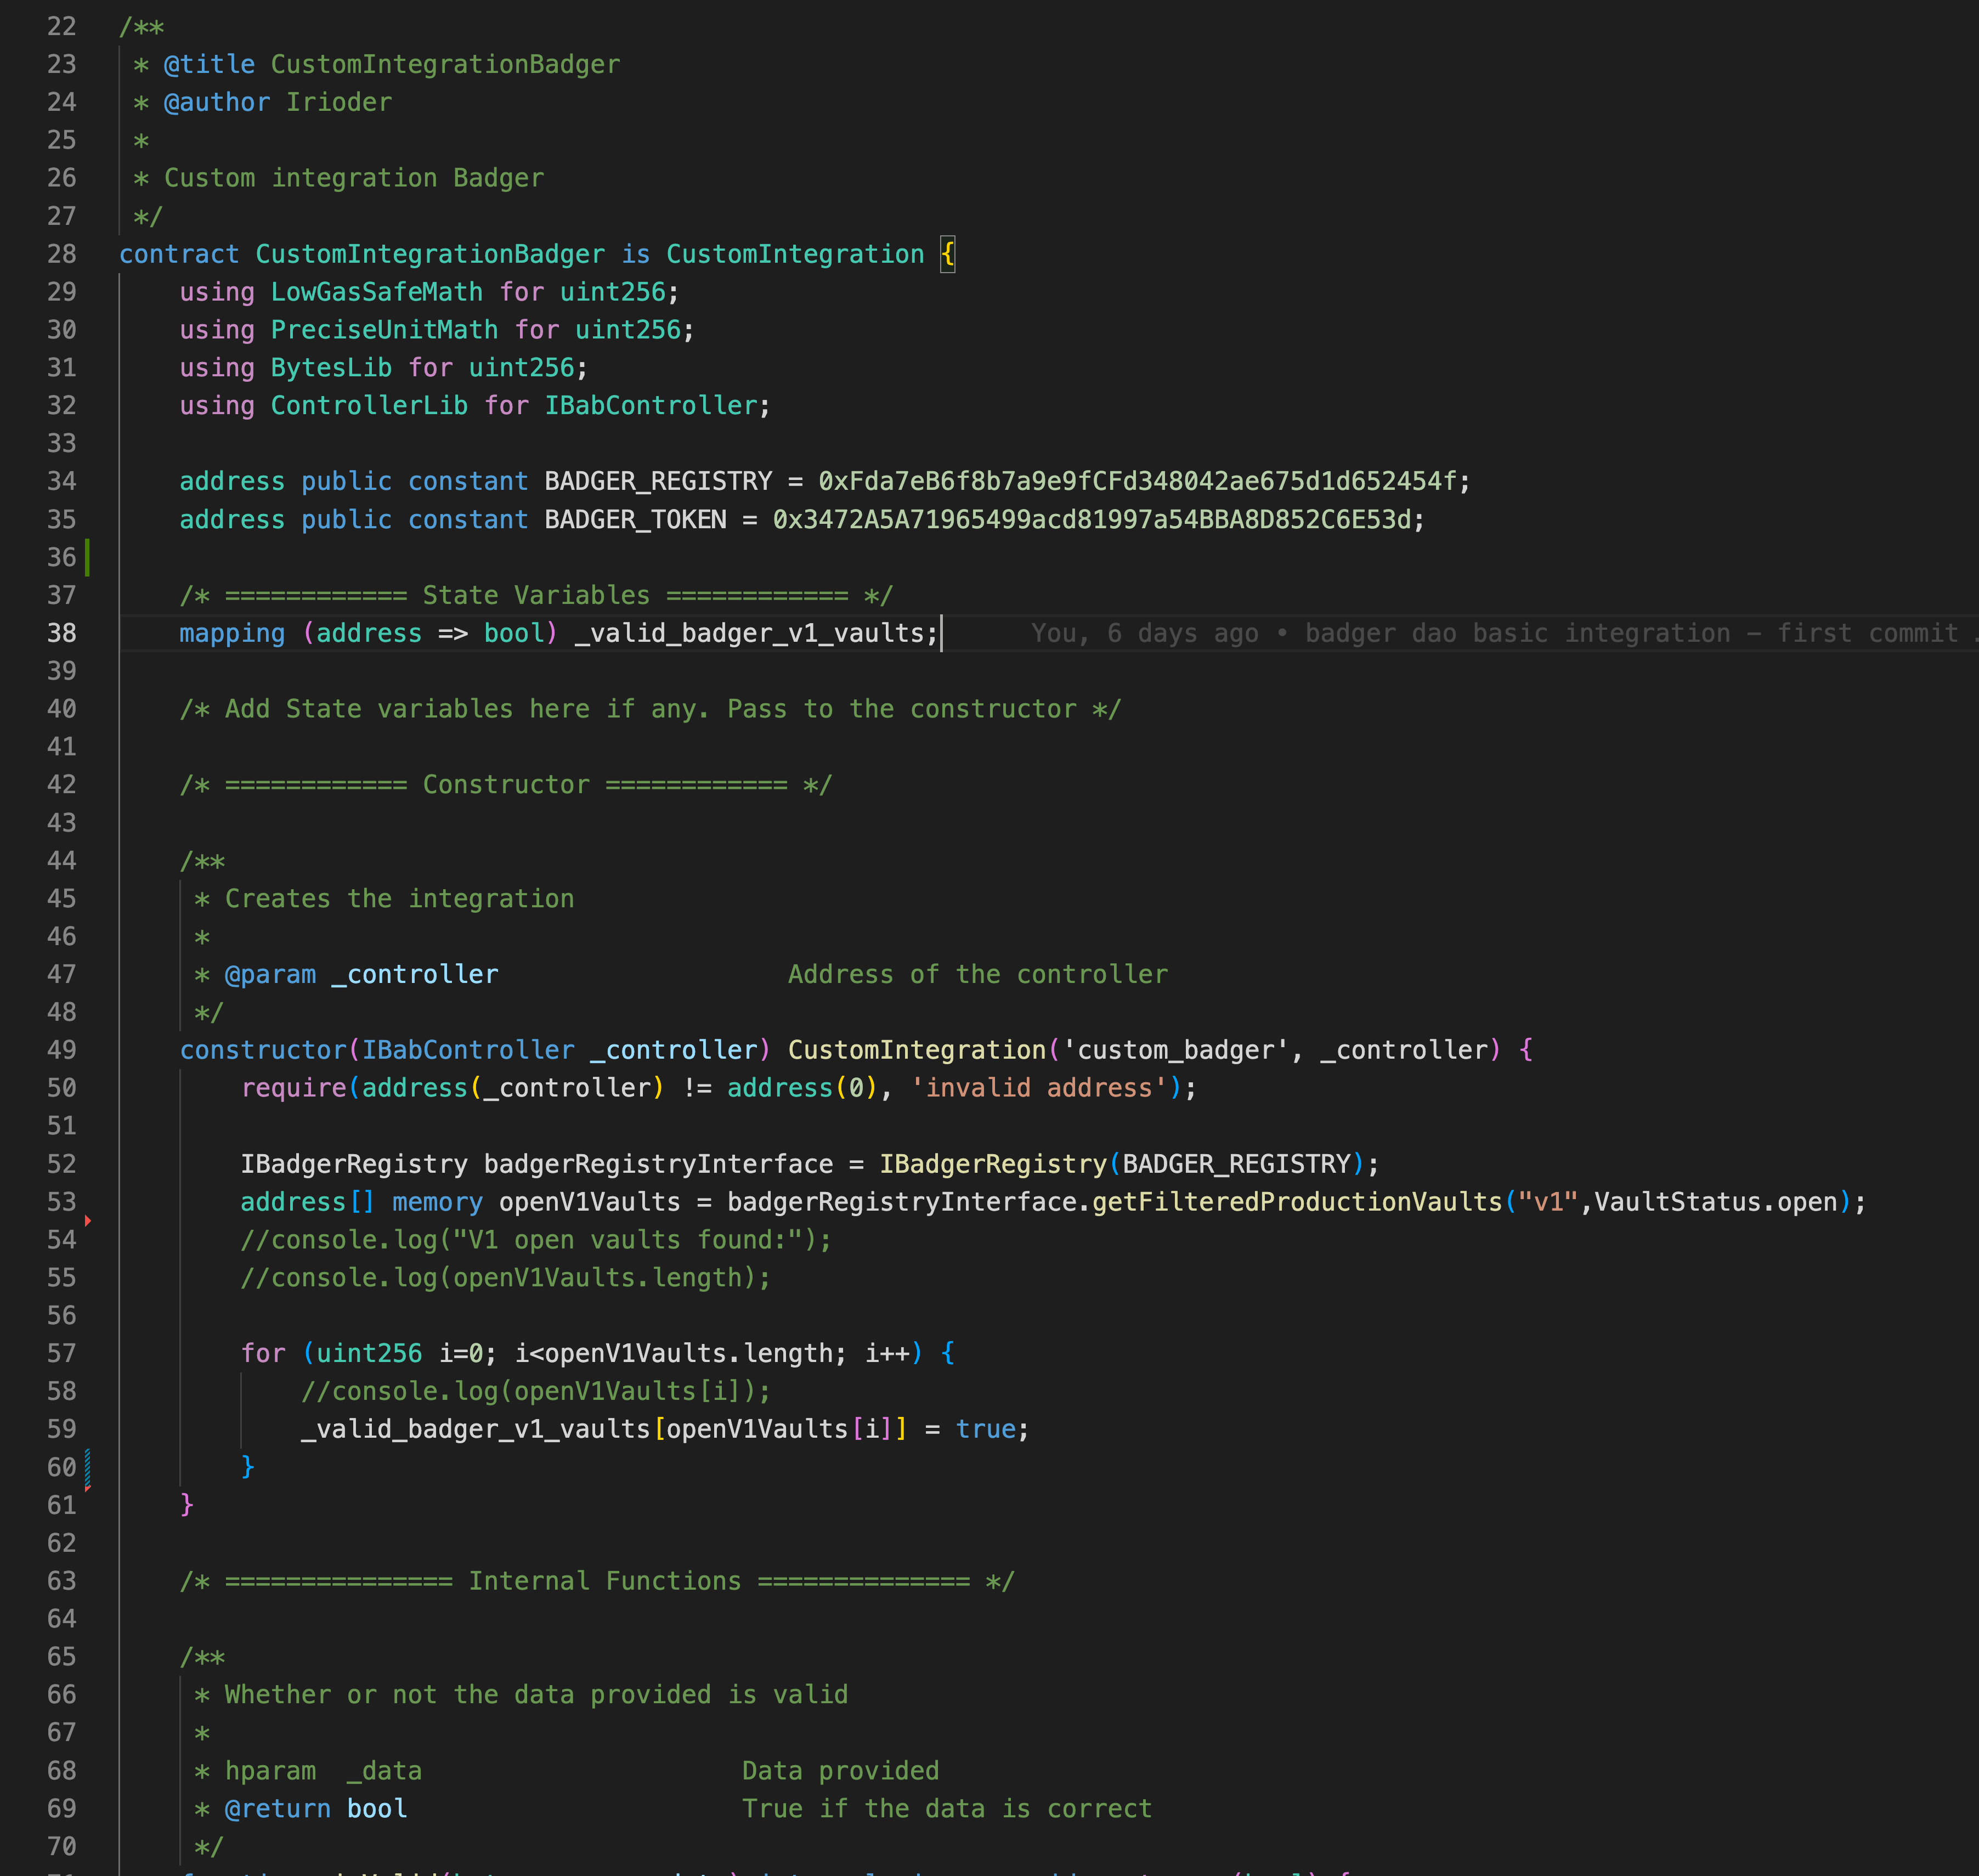1979x1876 pixels.
Task: Click IBabController on line 32
Action: 650,406
